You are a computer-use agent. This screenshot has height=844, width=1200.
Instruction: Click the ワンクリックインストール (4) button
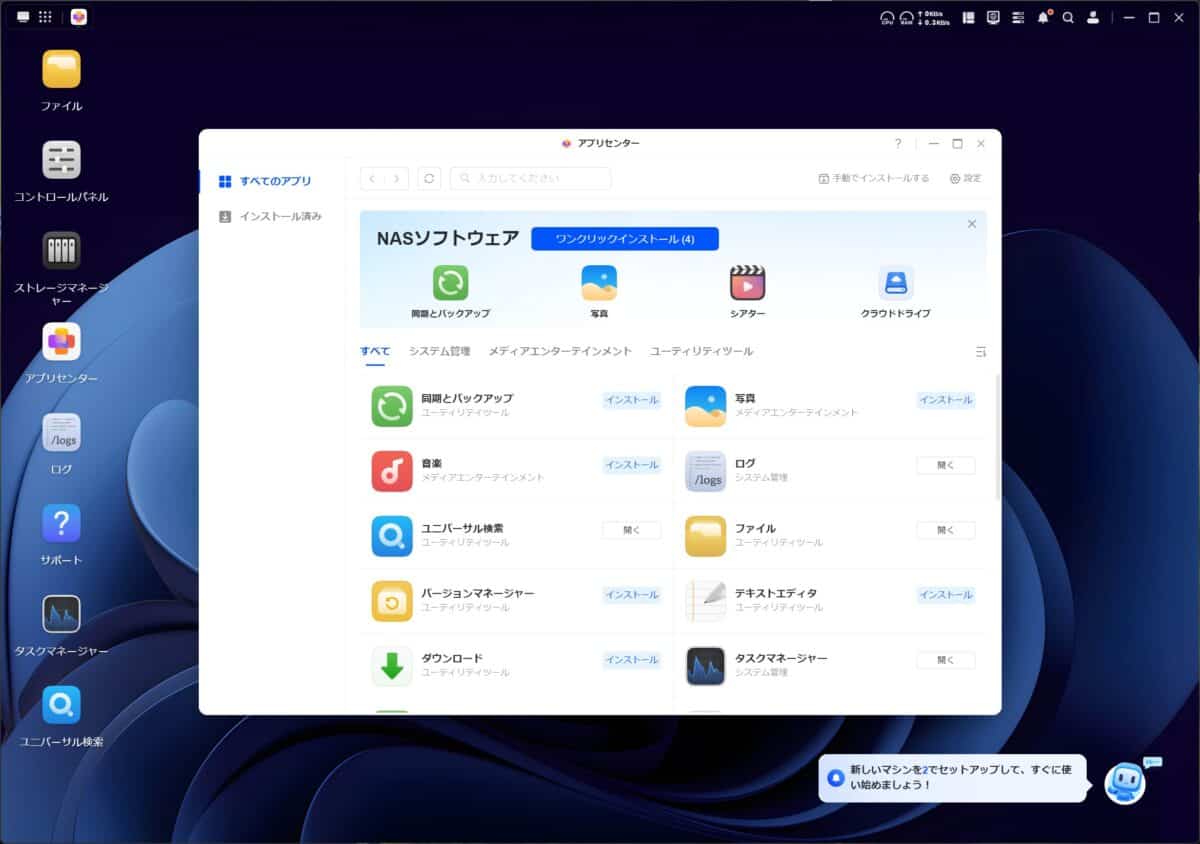(x=624, y=239)
